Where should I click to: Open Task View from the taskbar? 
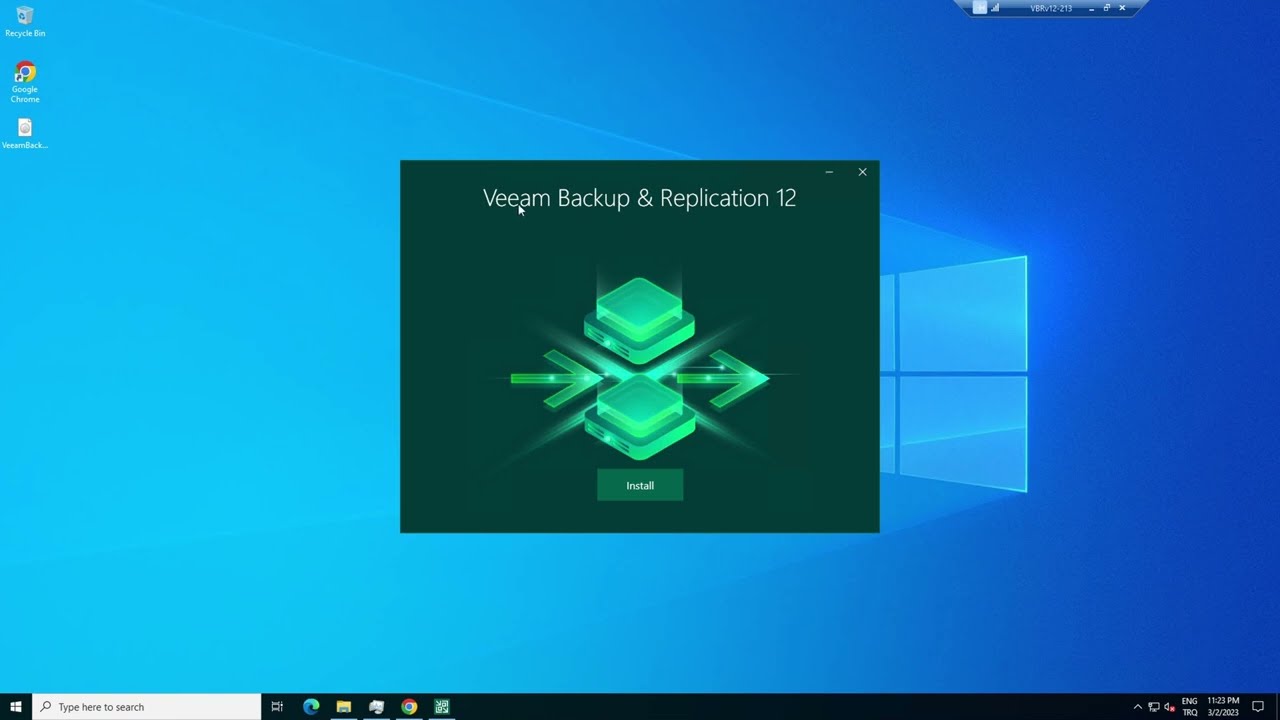[277, 707]
